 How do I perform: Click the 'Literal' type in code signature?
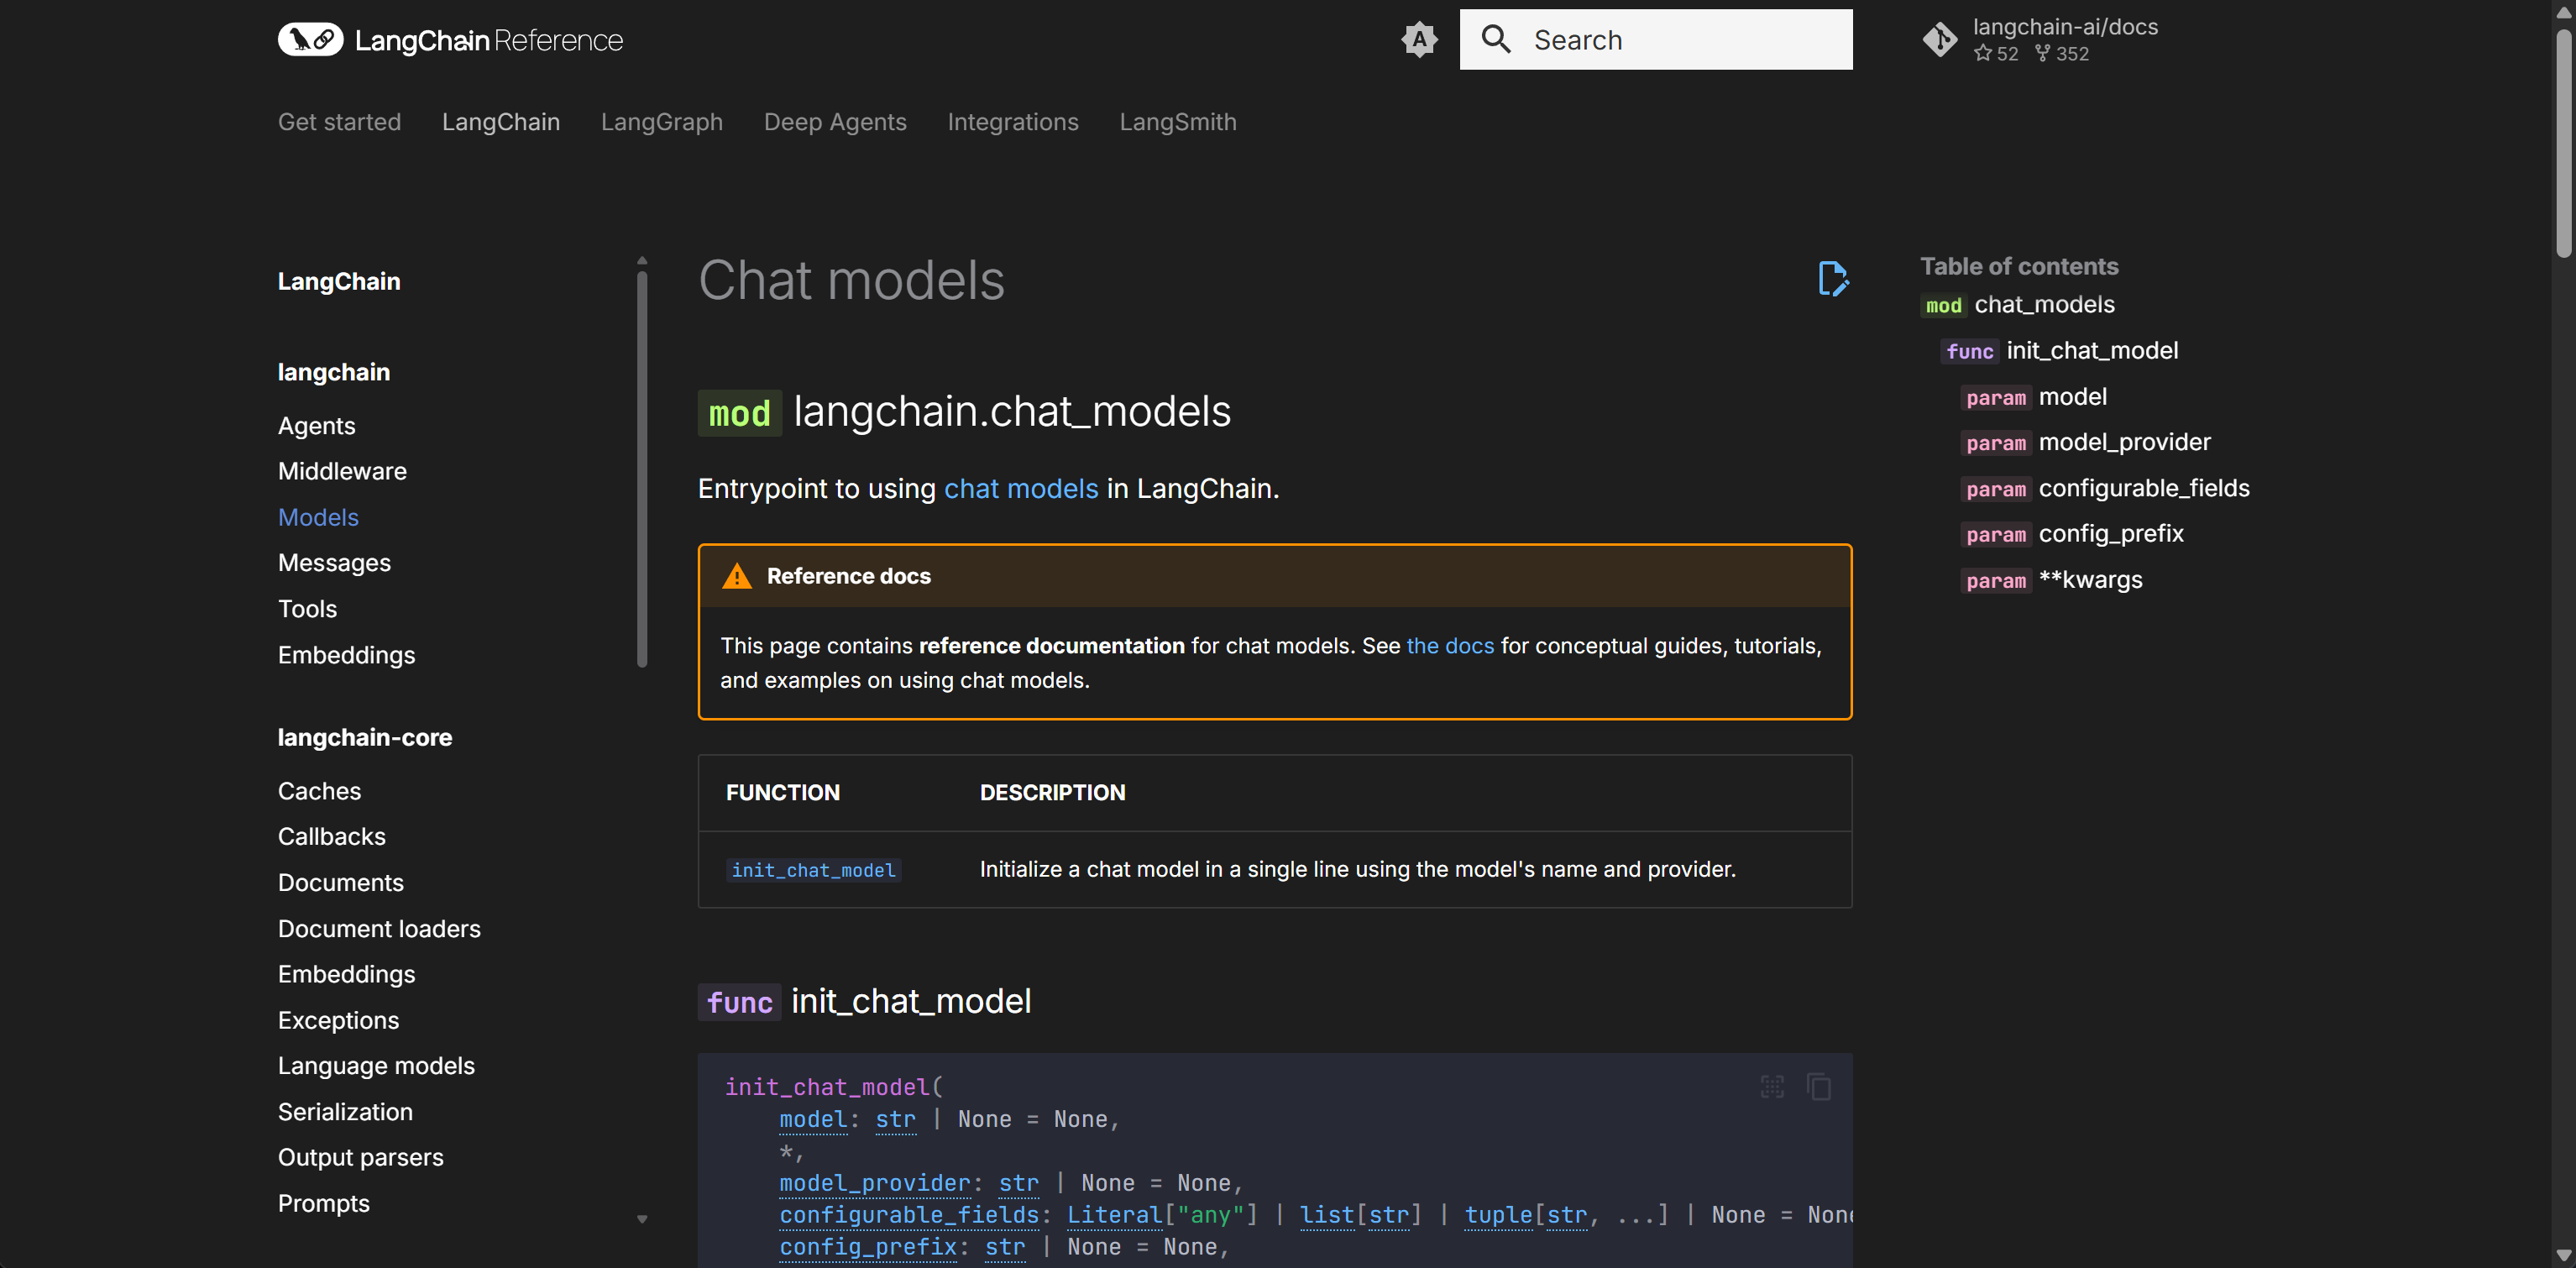click(x=1114, y=1215)
